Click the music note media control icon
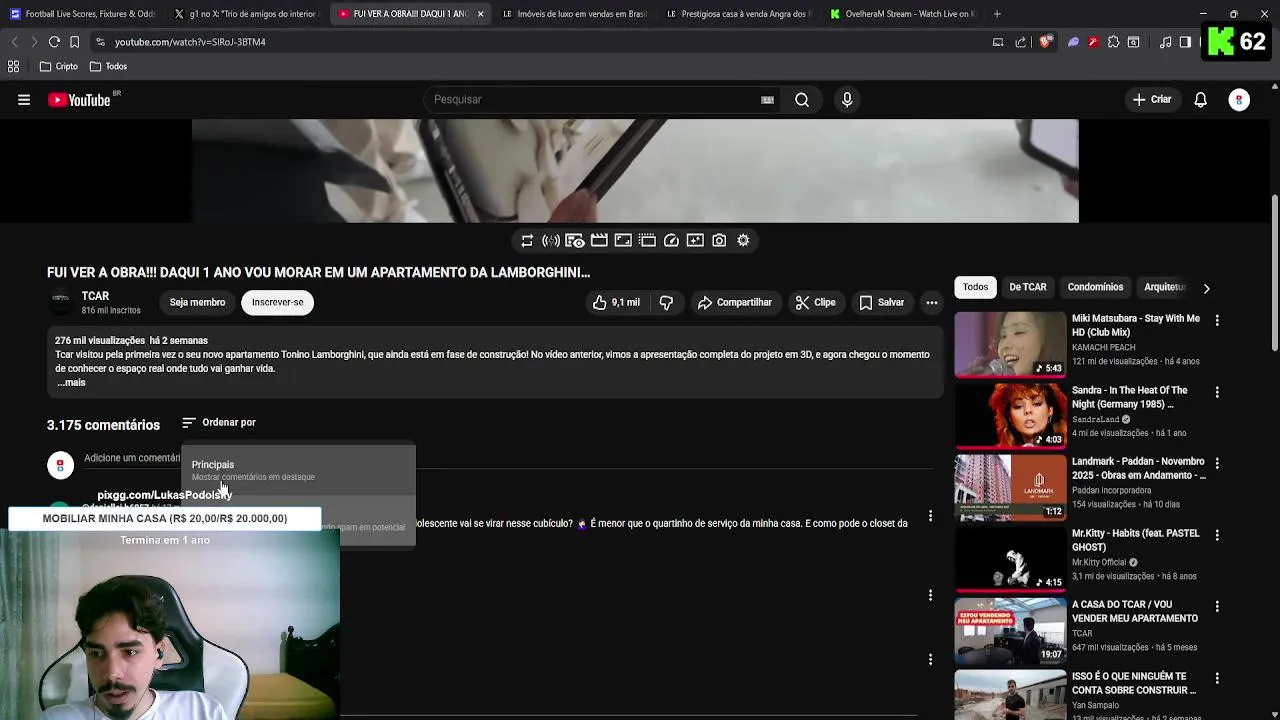This screenshot has width=1280, height=720. point(1166,42)
